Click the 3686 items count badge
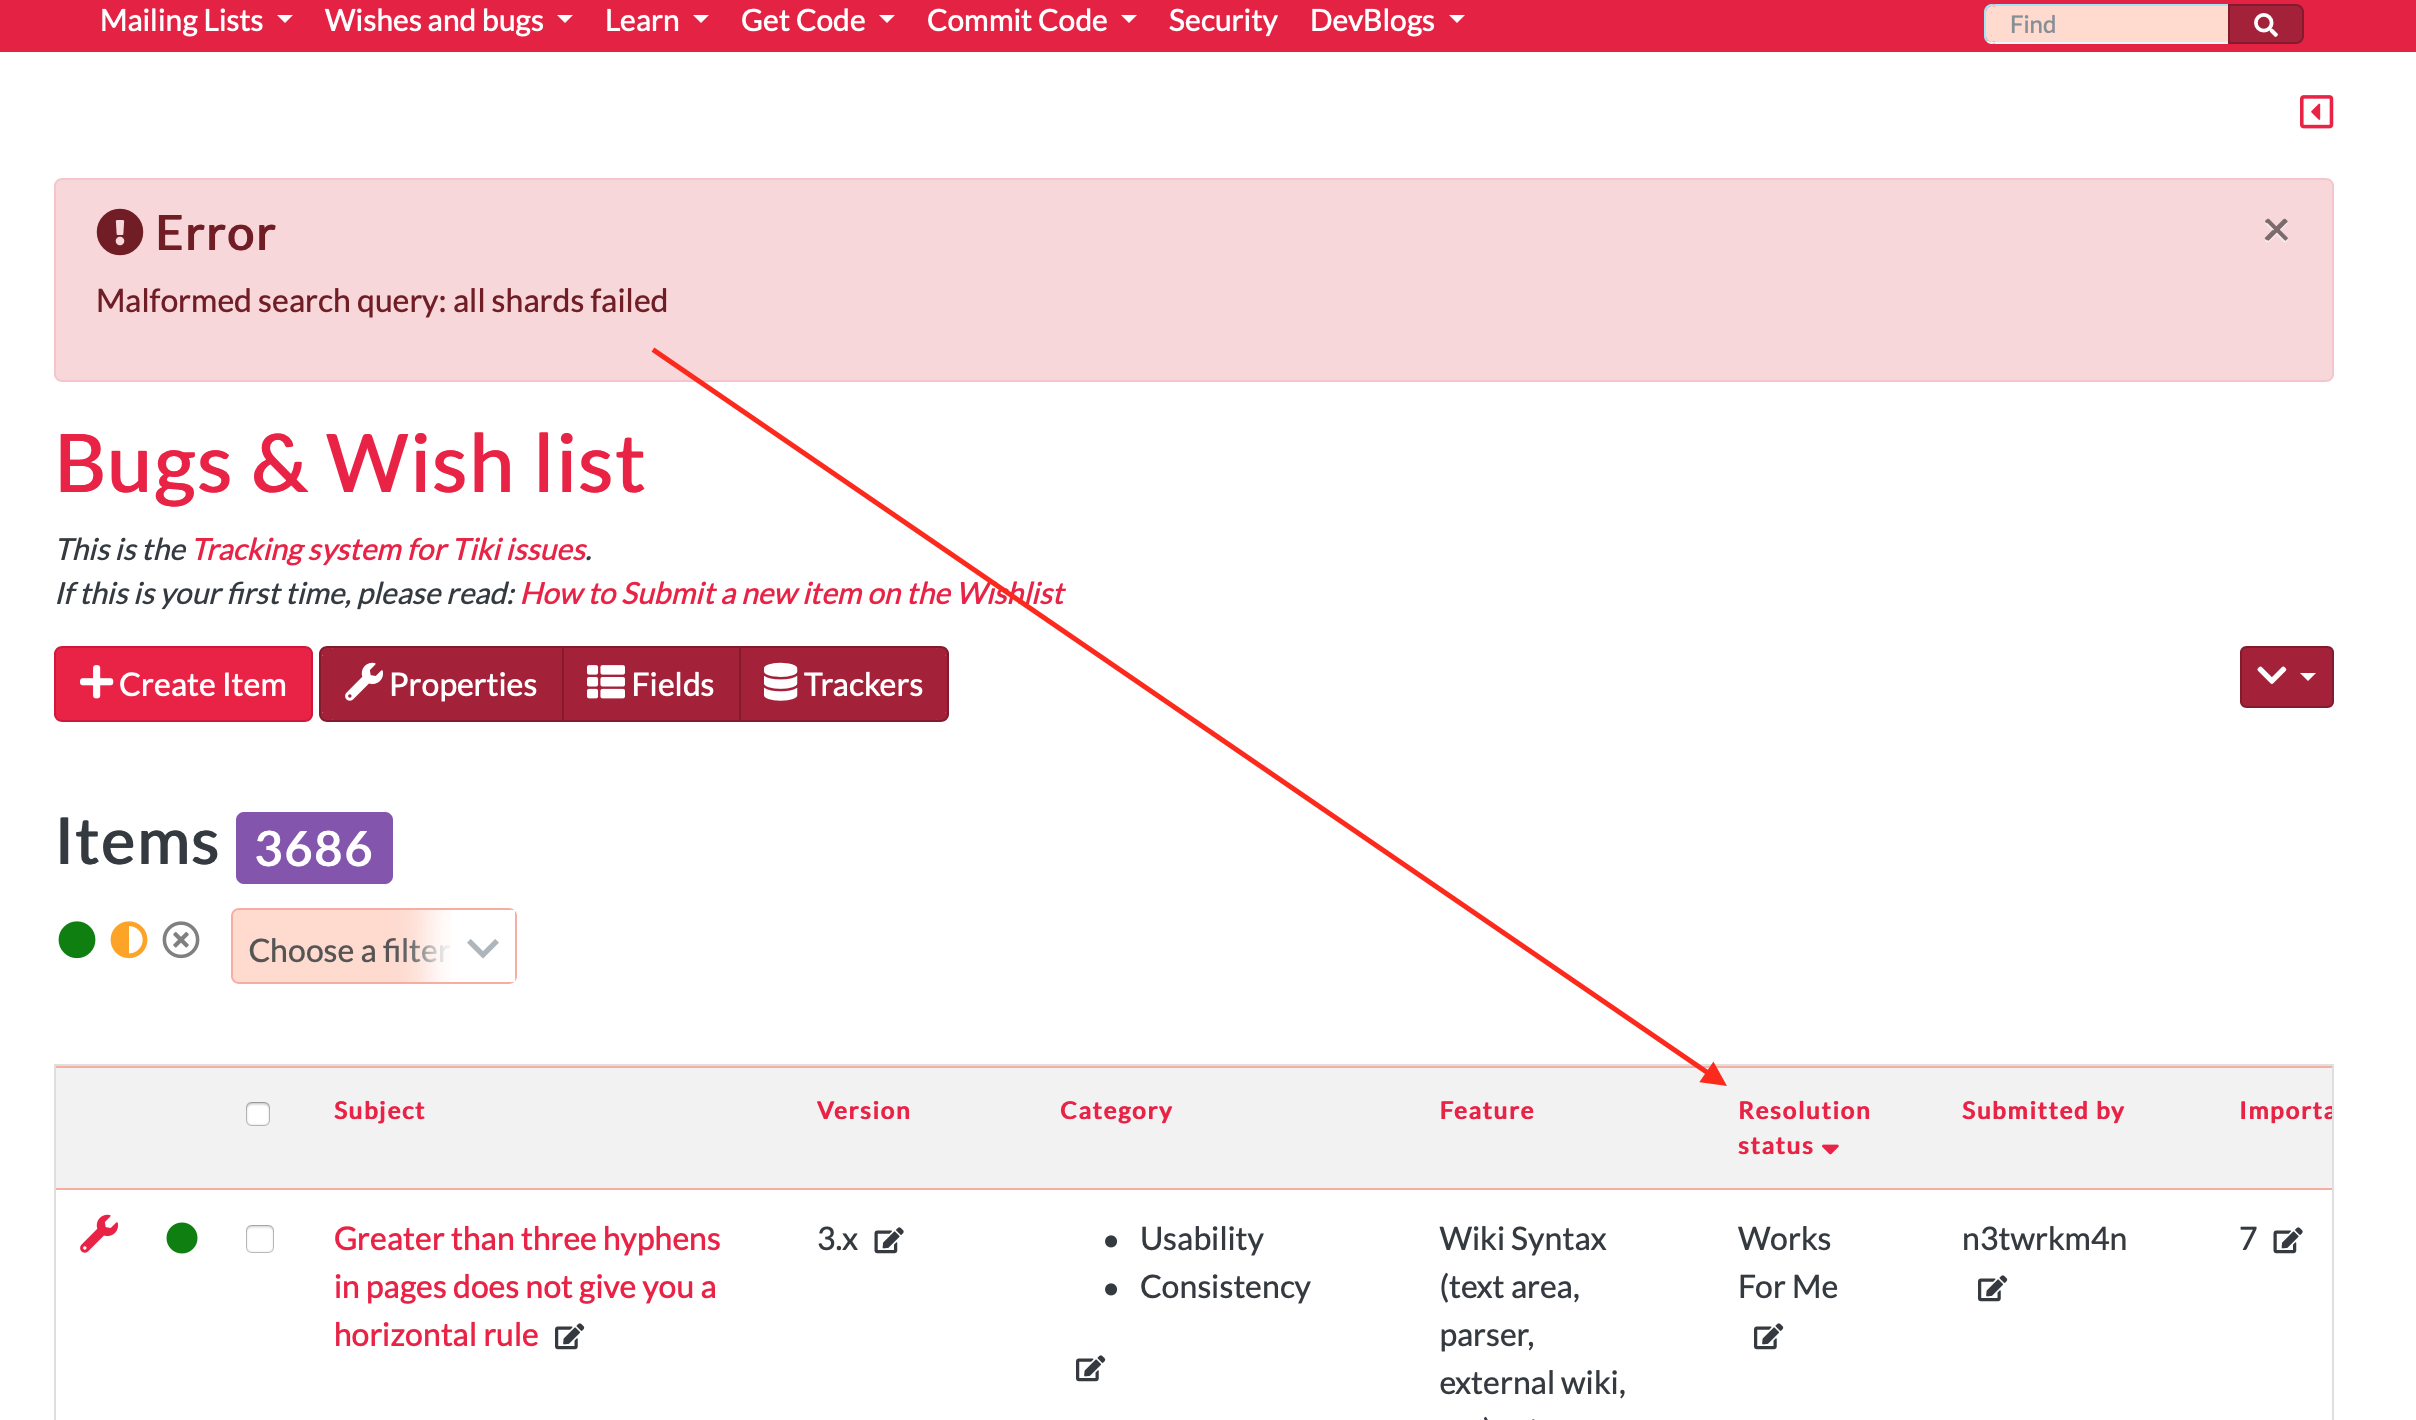 314,848
